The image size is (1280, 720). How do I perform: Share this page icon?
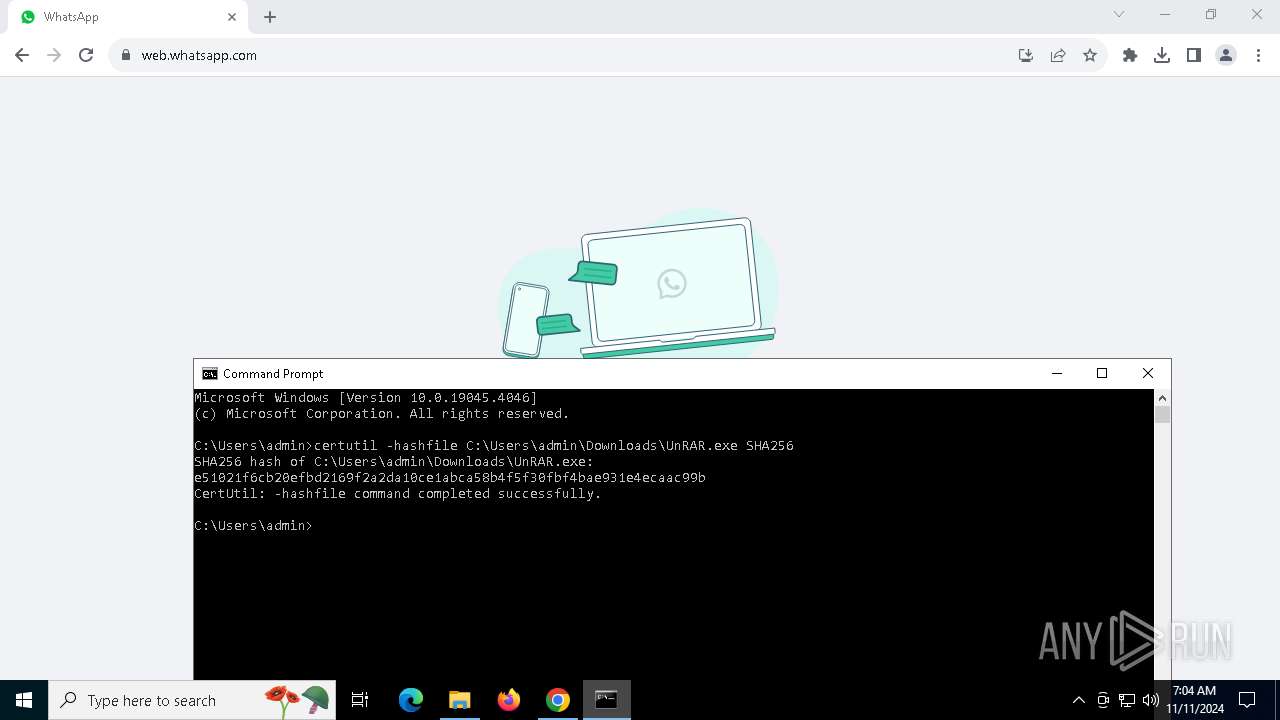pos(1058,55)
